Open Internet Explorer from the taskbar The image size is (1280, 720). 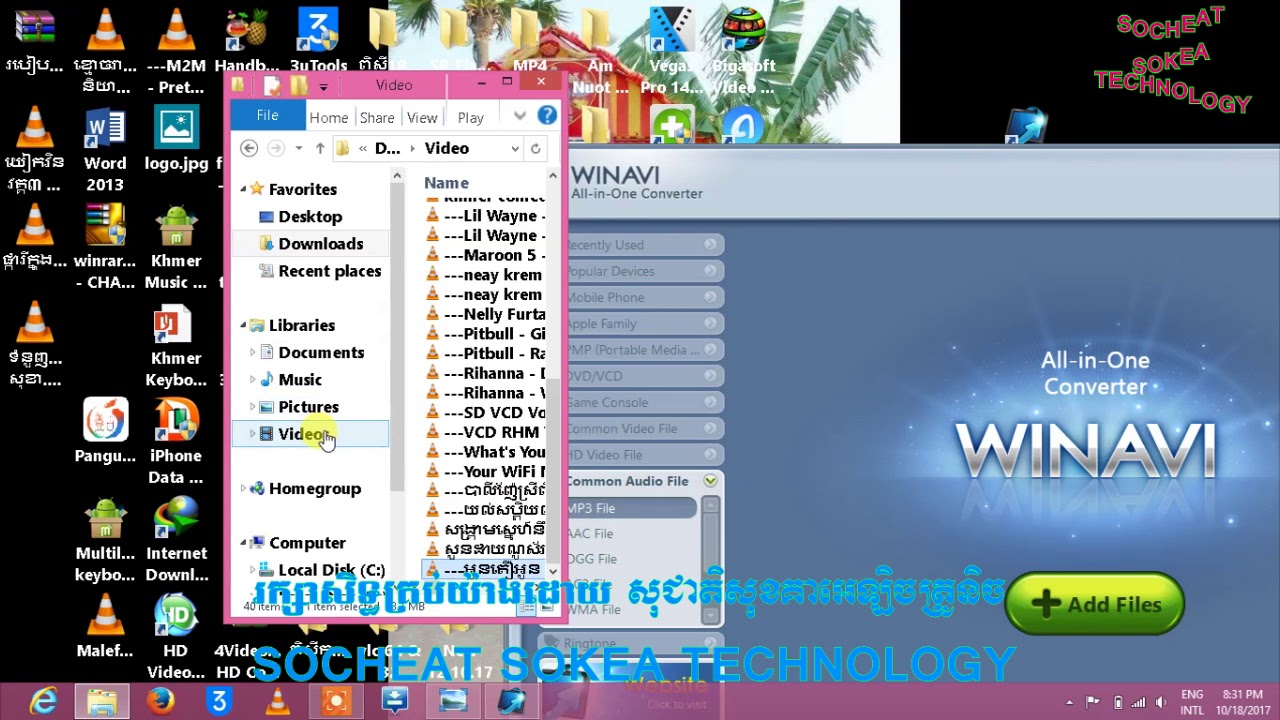click(x=43, y=702)
